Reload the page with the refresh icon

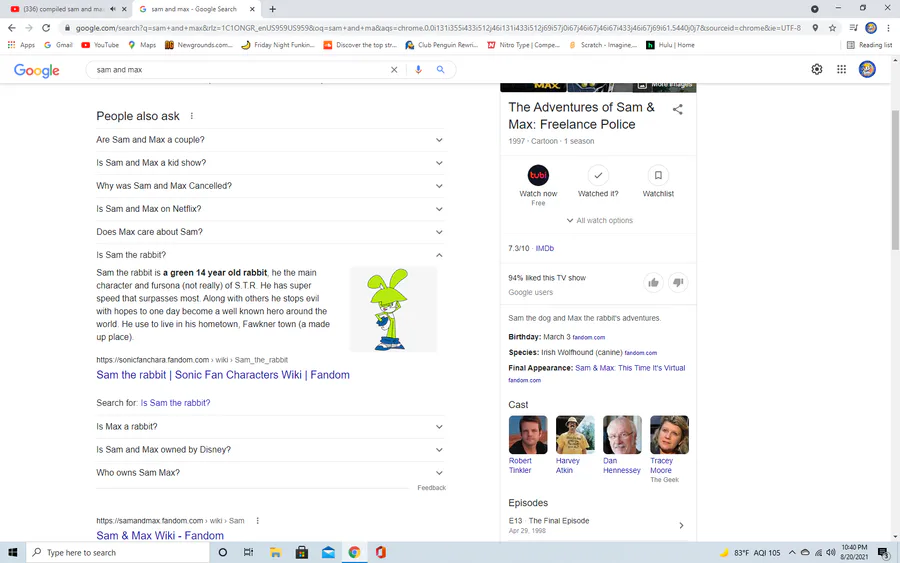pos(46,28)
